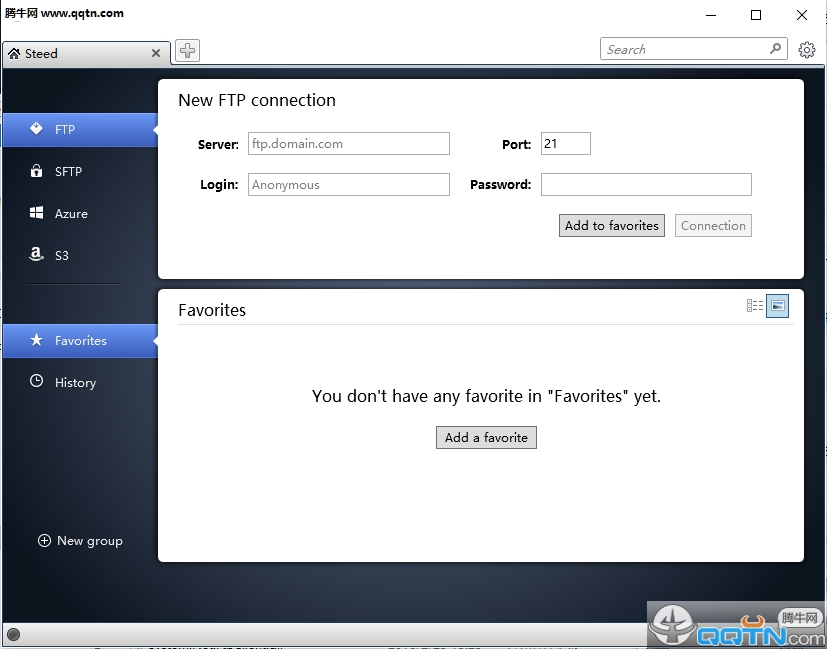Image resolution: width=827 pixels, height=649 pixels.
Task: Click the Login input field
Action: (x=348, y=185)
